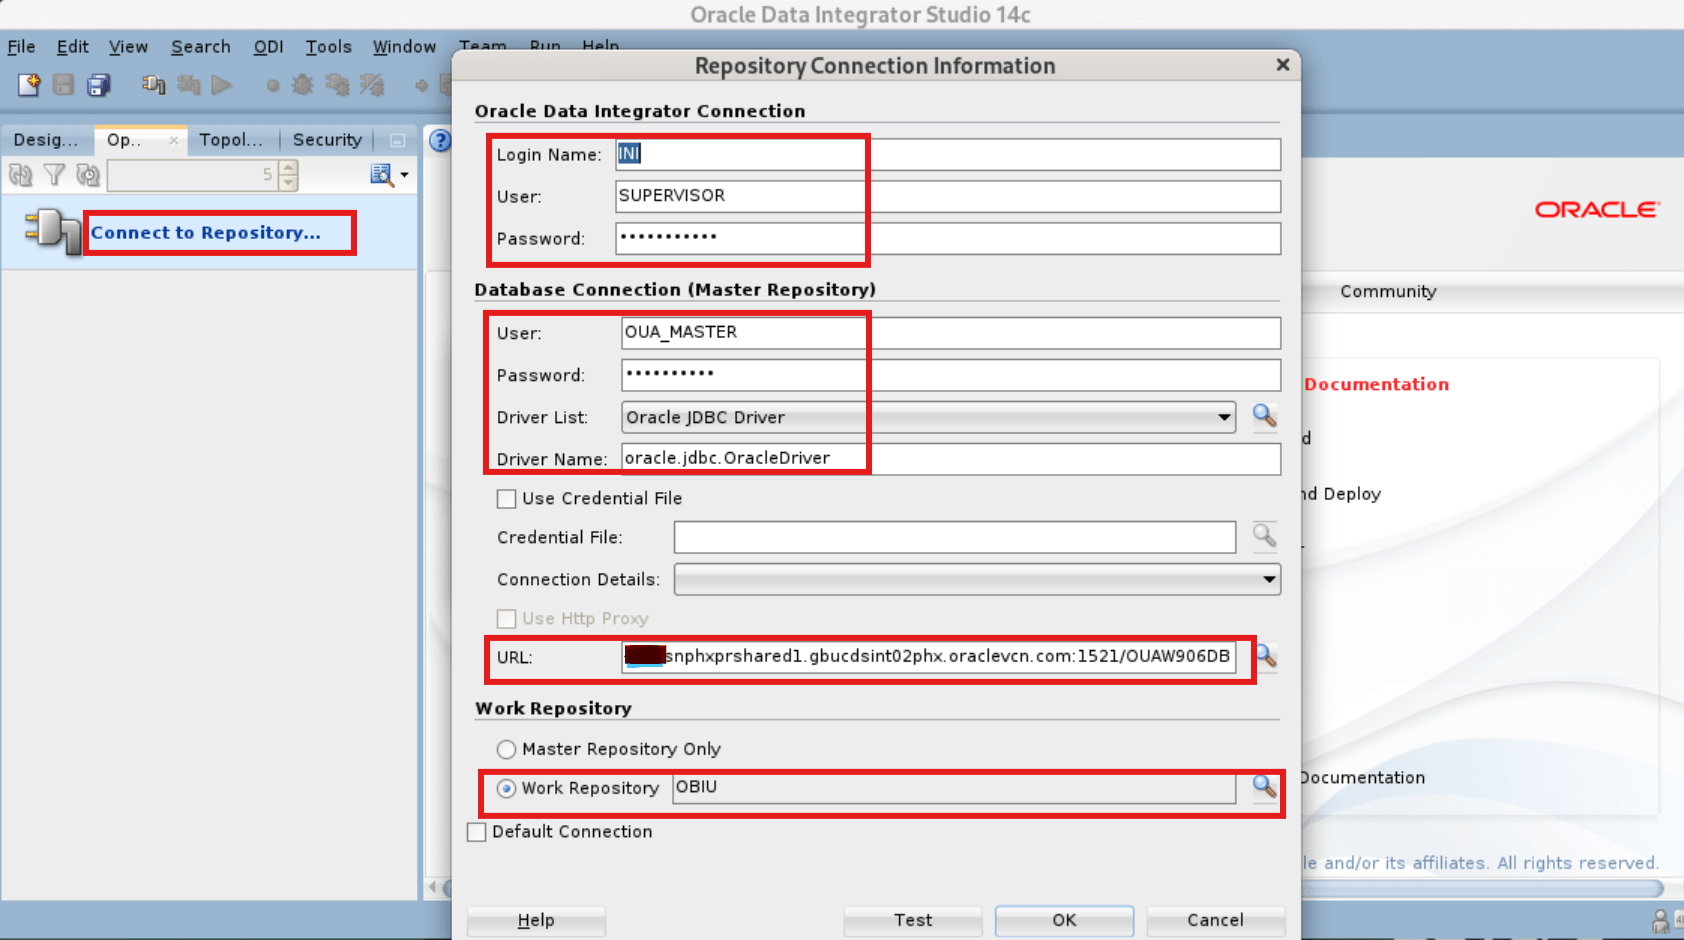Click the magnifier next to the URL field
The image size is (1684, 940).
pyautogui.click(x=1264, y=658)
